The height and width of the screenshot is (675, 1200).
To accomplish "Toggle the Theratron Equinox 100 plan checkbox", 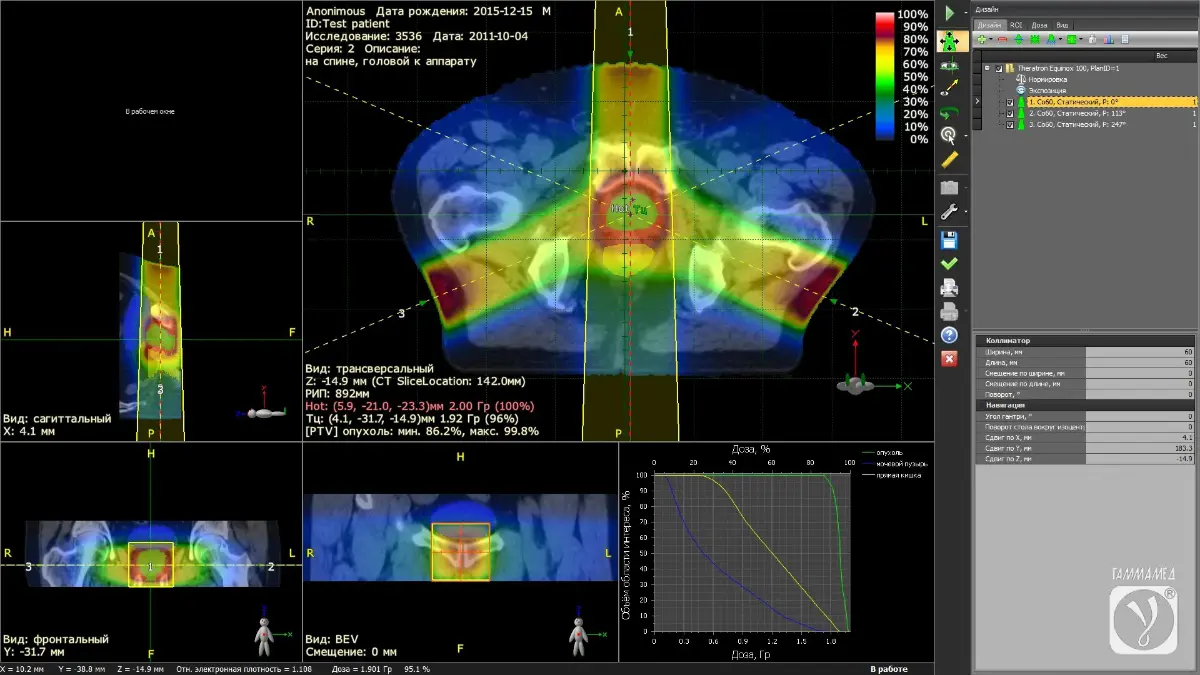I will [x=997, y=68].
